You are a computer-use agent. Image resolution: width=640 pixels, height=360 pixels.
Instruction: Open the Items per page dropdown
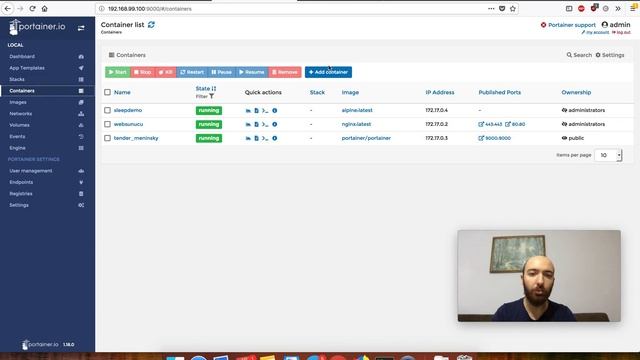(x=608, y=155)
